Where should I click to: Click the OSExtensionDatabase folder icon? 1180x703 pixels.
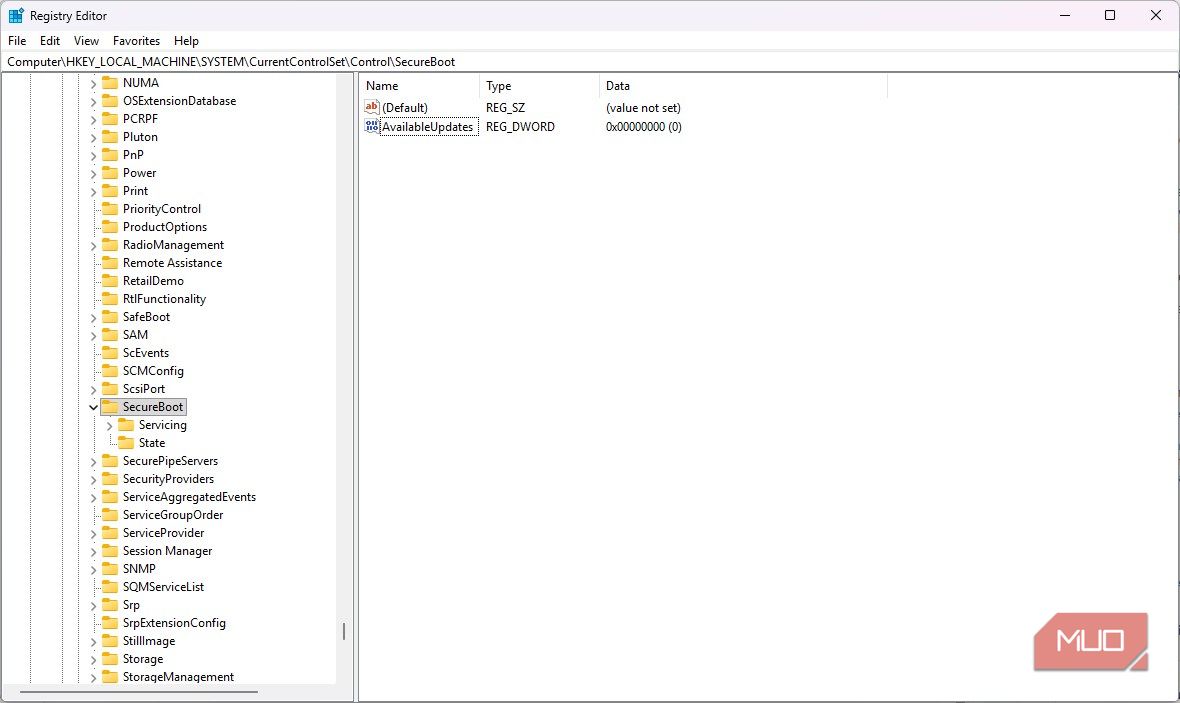[110, 100]
